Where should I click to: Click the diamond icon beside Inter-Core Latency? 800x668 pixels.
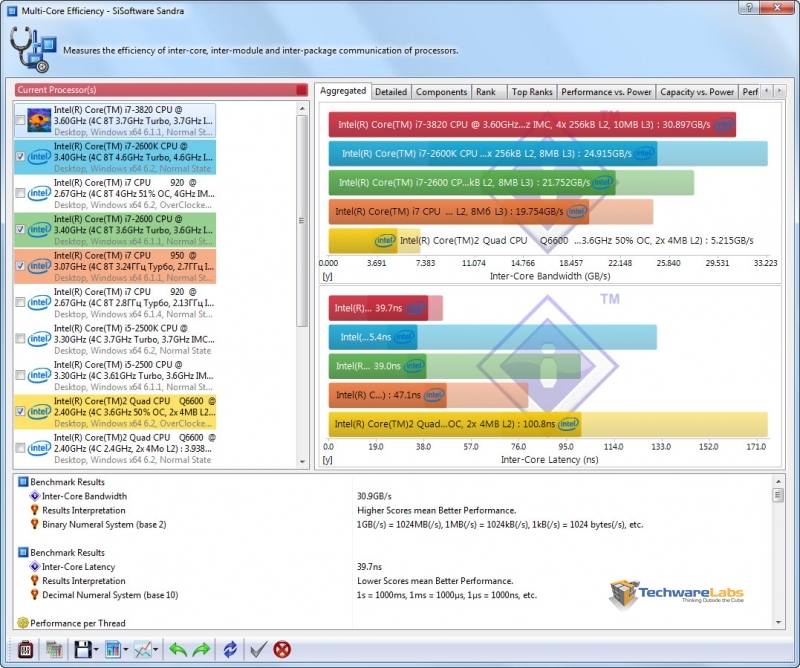point(35,566)
